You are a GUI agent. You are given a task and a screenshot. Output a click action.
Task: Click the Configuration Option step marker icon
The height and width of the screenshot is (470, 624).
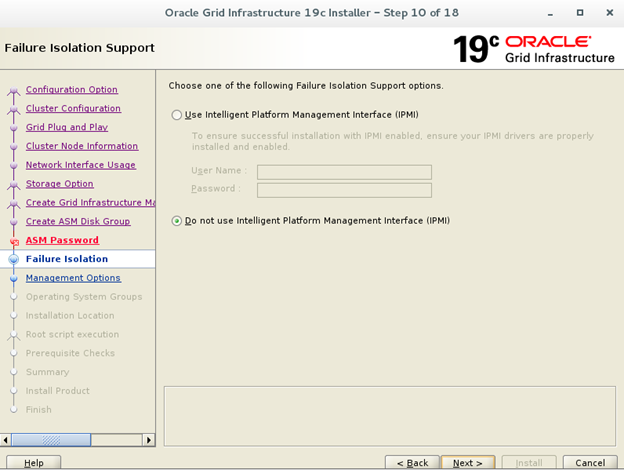tap(14, 91)
